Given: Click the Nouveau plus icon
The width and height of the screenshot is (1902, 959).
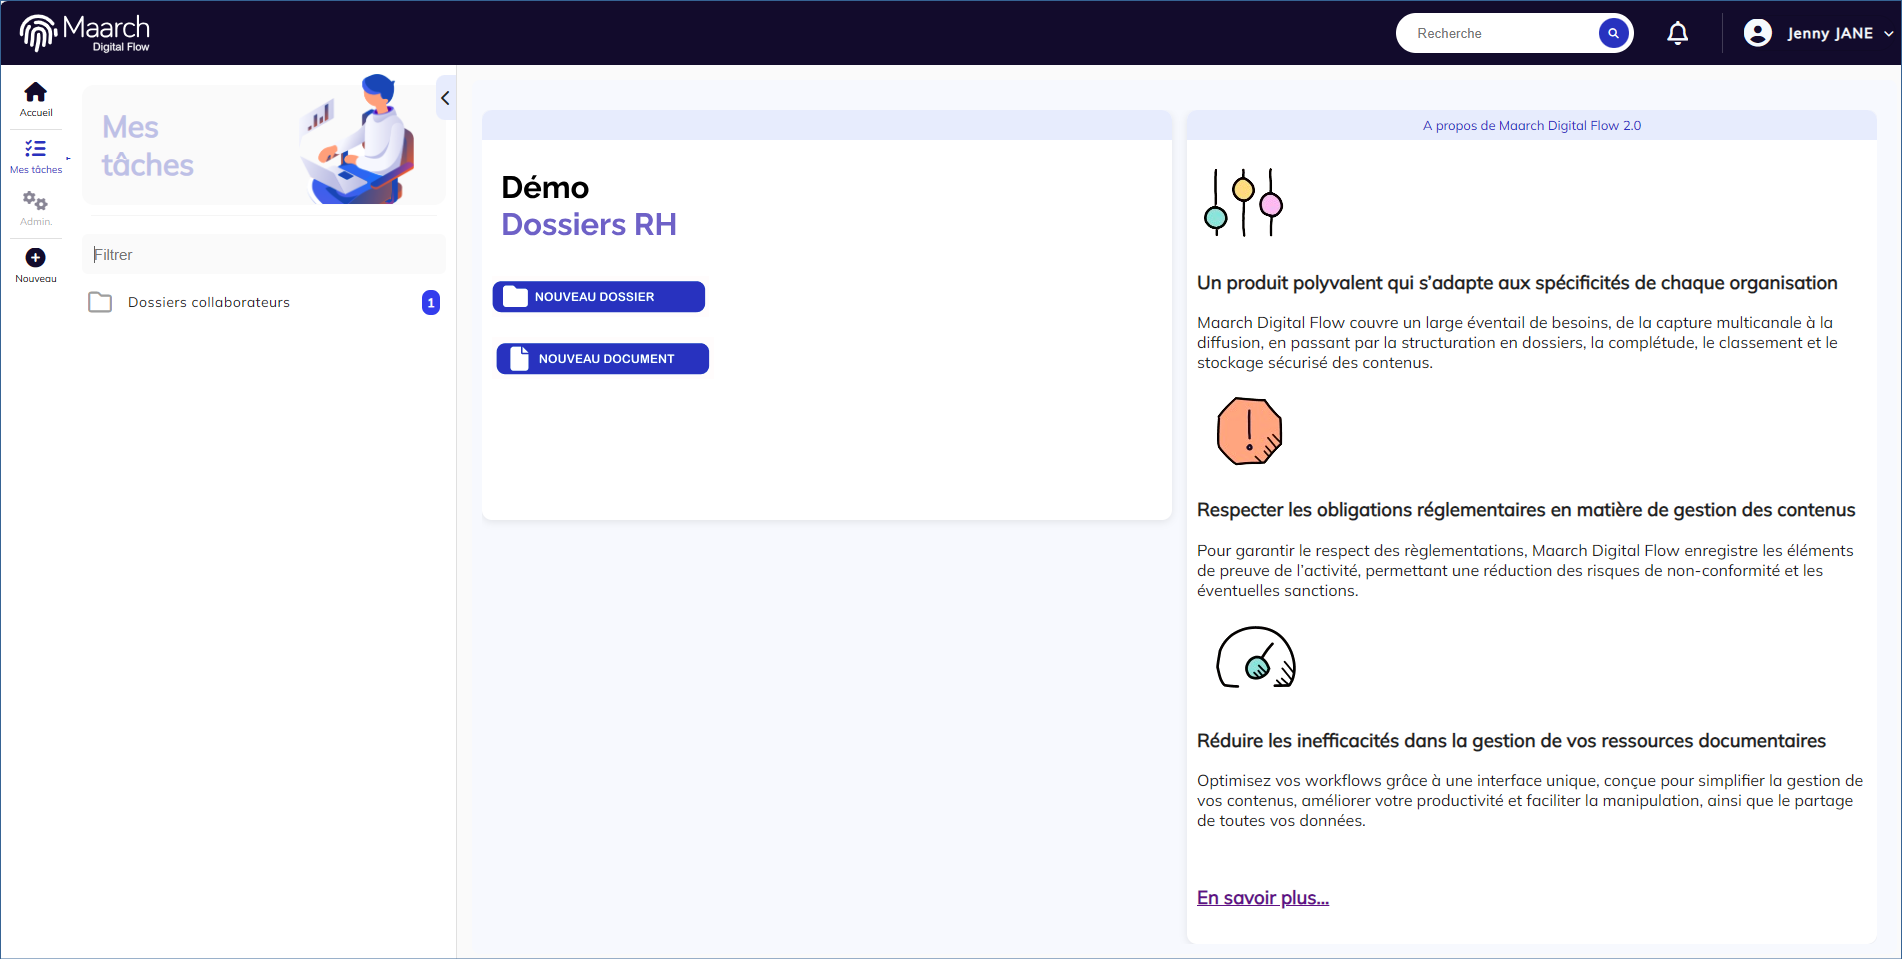Looking at the screenshot, I should pos(36,258).
